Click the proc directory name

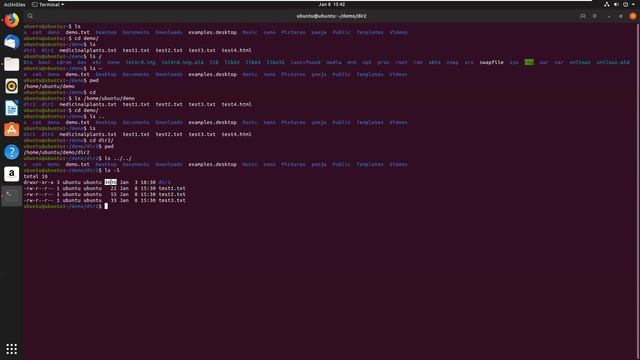[x=383, y=62]
